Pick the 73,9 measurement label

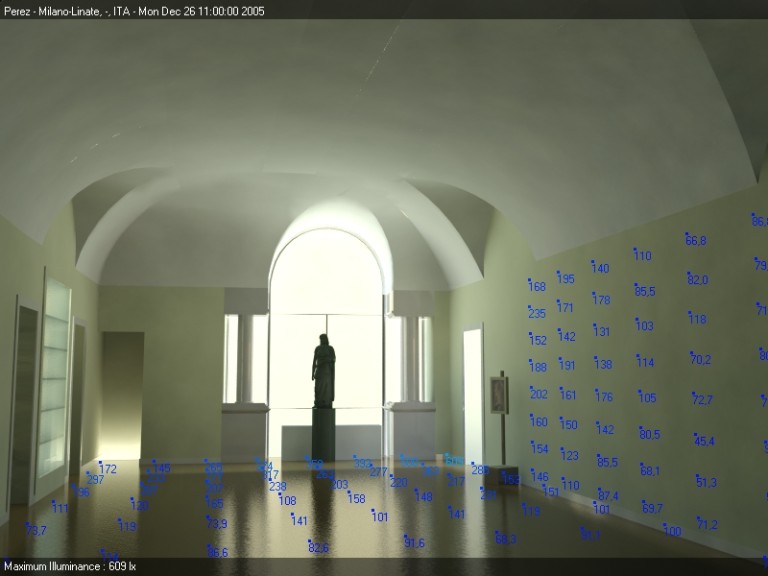217,524
